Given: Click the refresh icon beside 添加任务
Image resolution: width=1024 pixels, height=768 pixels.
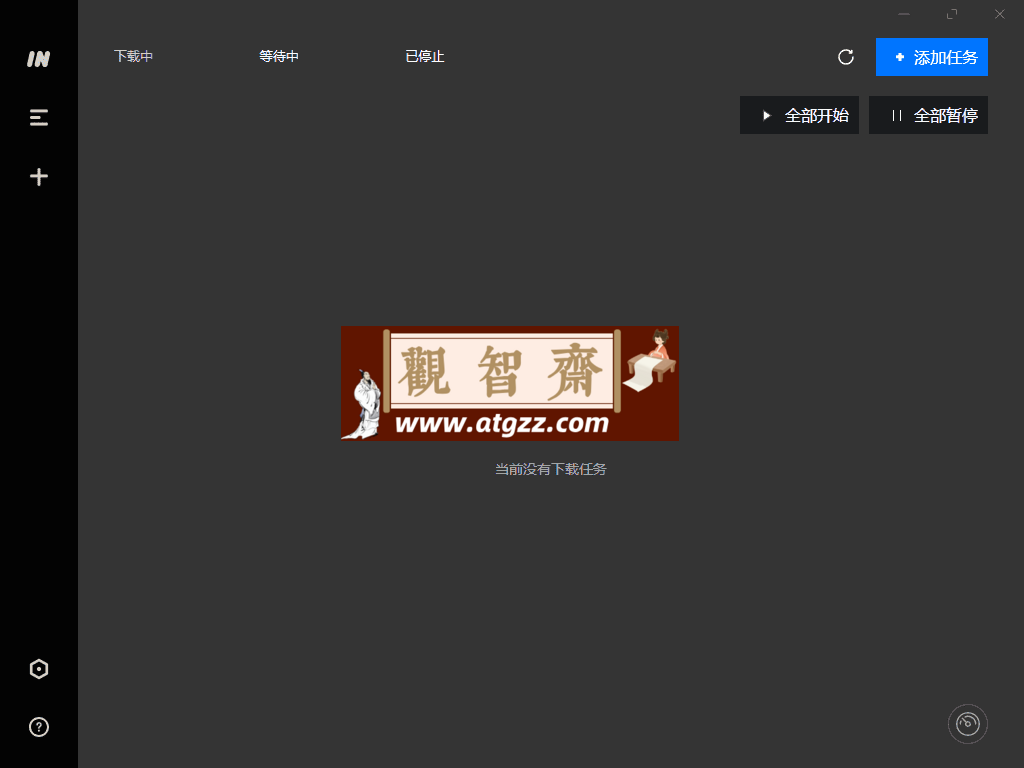Looking at the screenshot, I should point(846,57).
